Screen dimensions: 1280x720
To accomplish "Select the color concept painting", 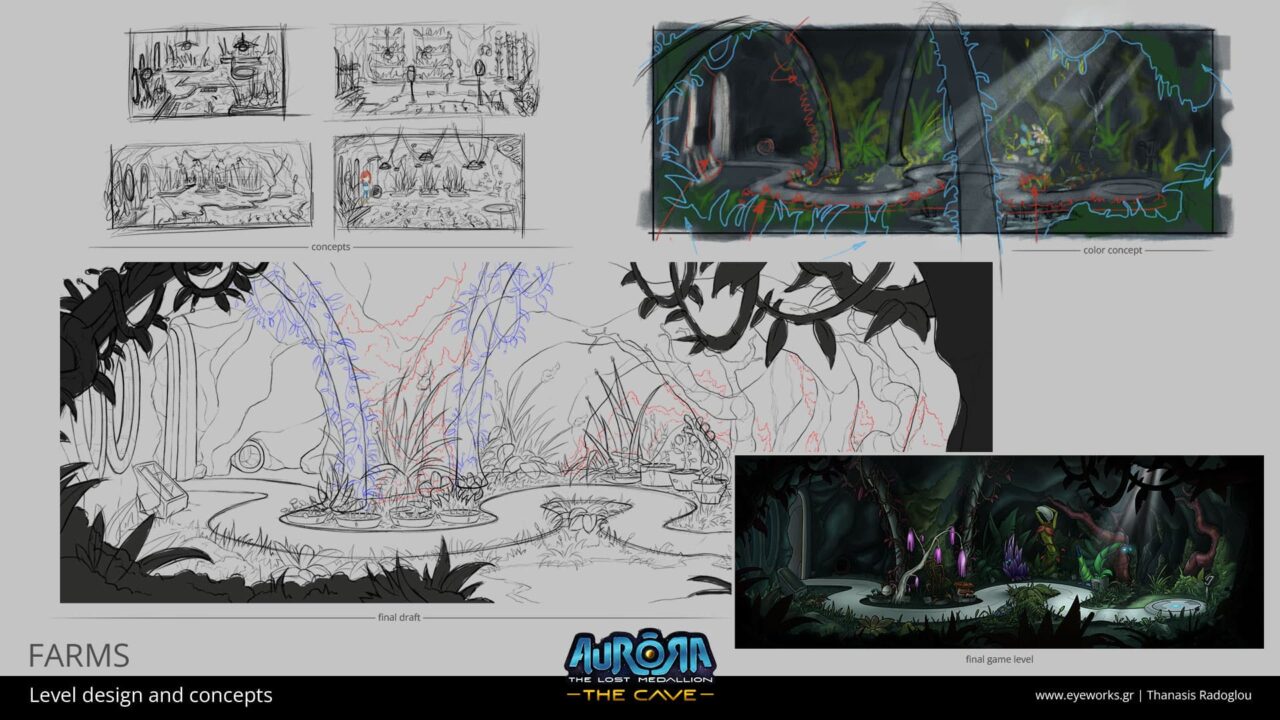I will click(x=932, y=132).
